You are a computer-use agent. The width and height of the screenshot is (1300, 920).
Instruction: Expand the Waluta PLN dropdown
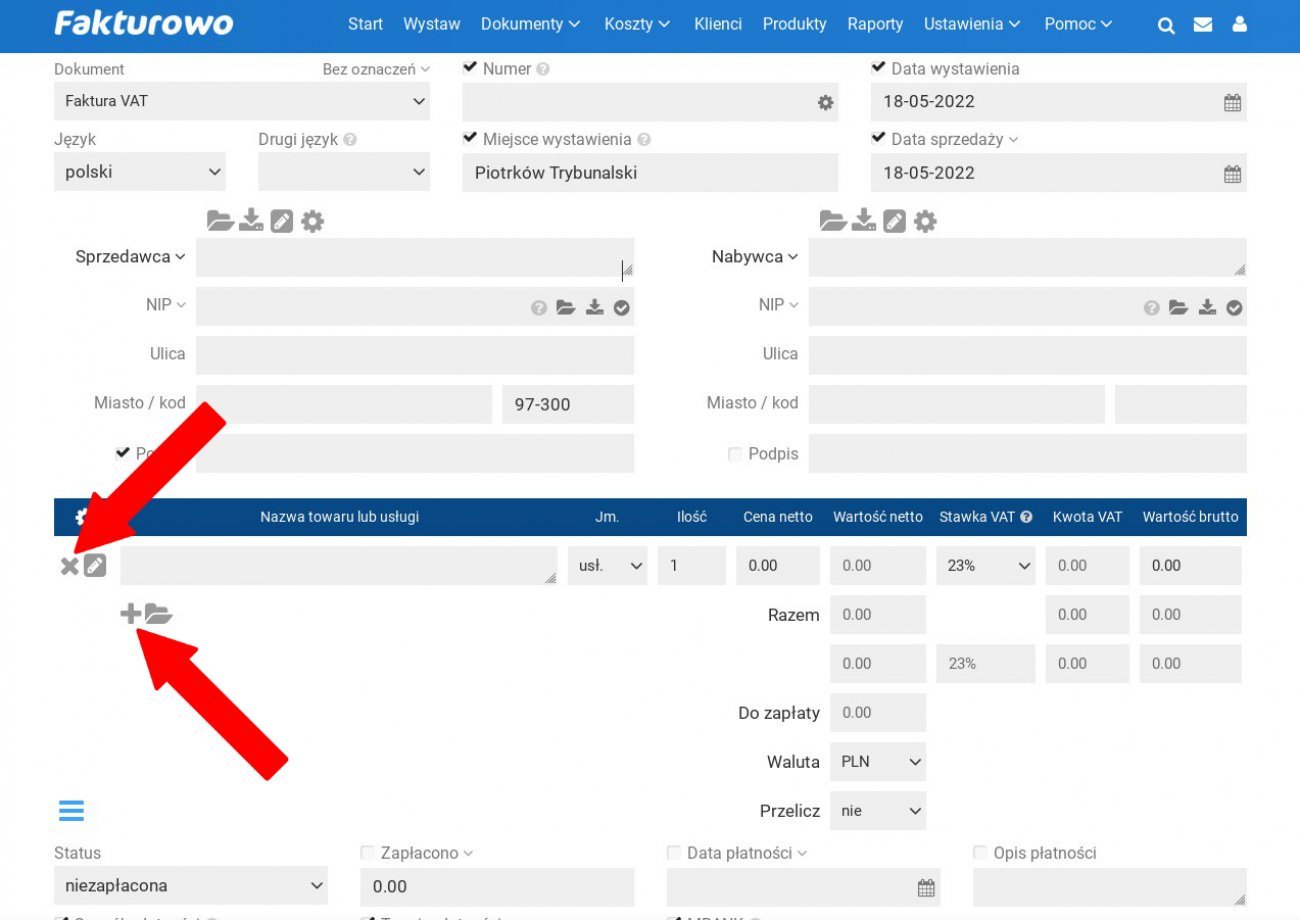pyautogui.click(x=878, y=761)
